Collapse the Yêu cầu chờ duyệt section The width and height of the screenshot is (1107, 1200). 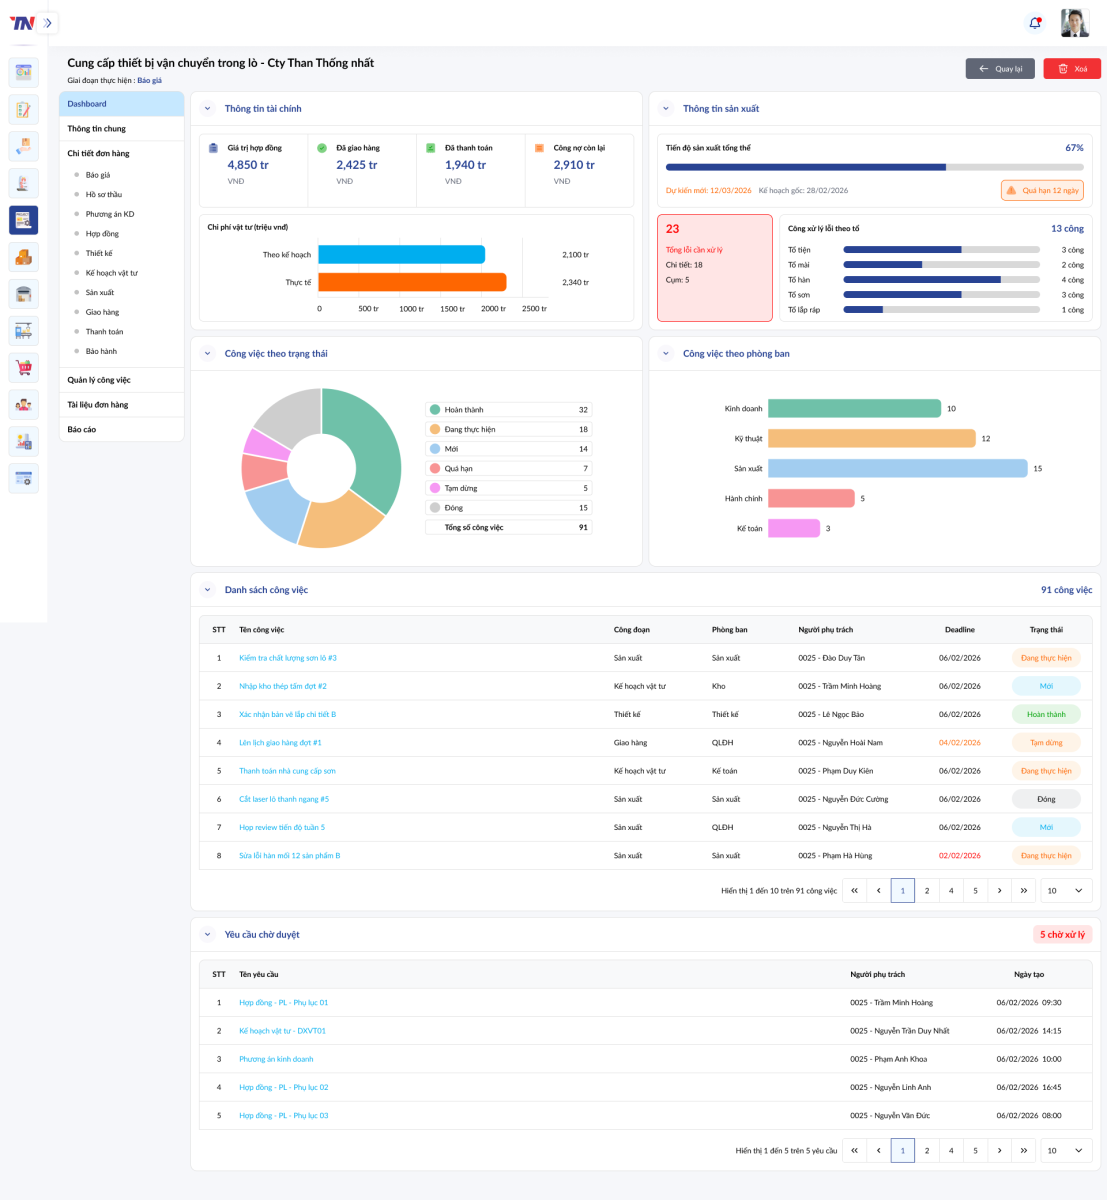[208, 935]
